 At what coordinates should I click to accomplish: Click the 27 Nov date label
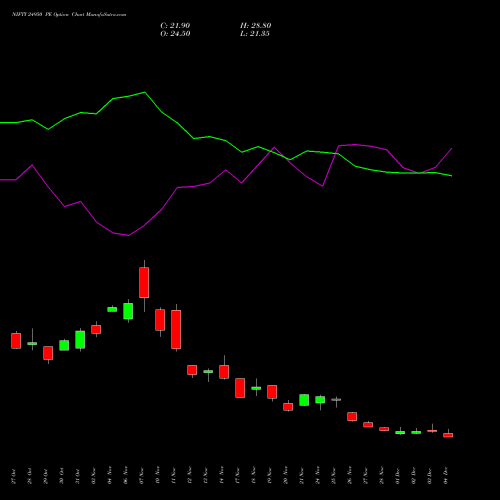point(366,476)
